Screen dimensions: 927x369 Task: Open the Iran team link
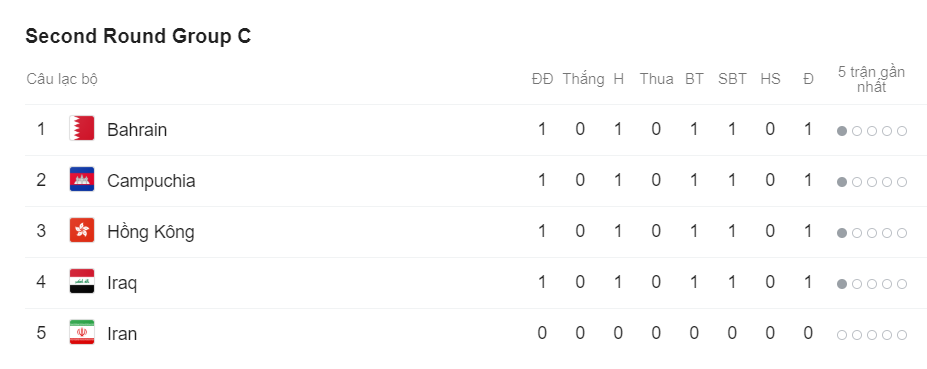(x=122, y=334)
